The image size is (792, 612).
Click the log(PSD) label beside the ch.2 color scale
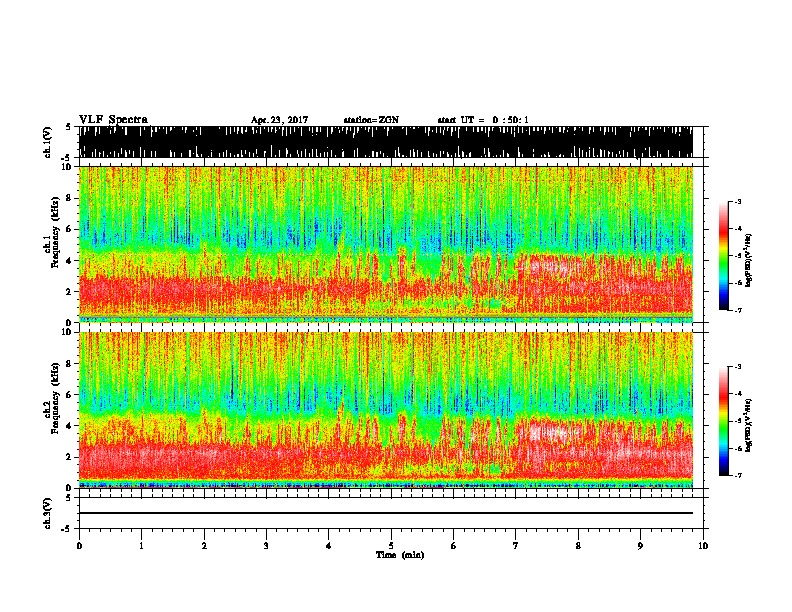[749, 425]
